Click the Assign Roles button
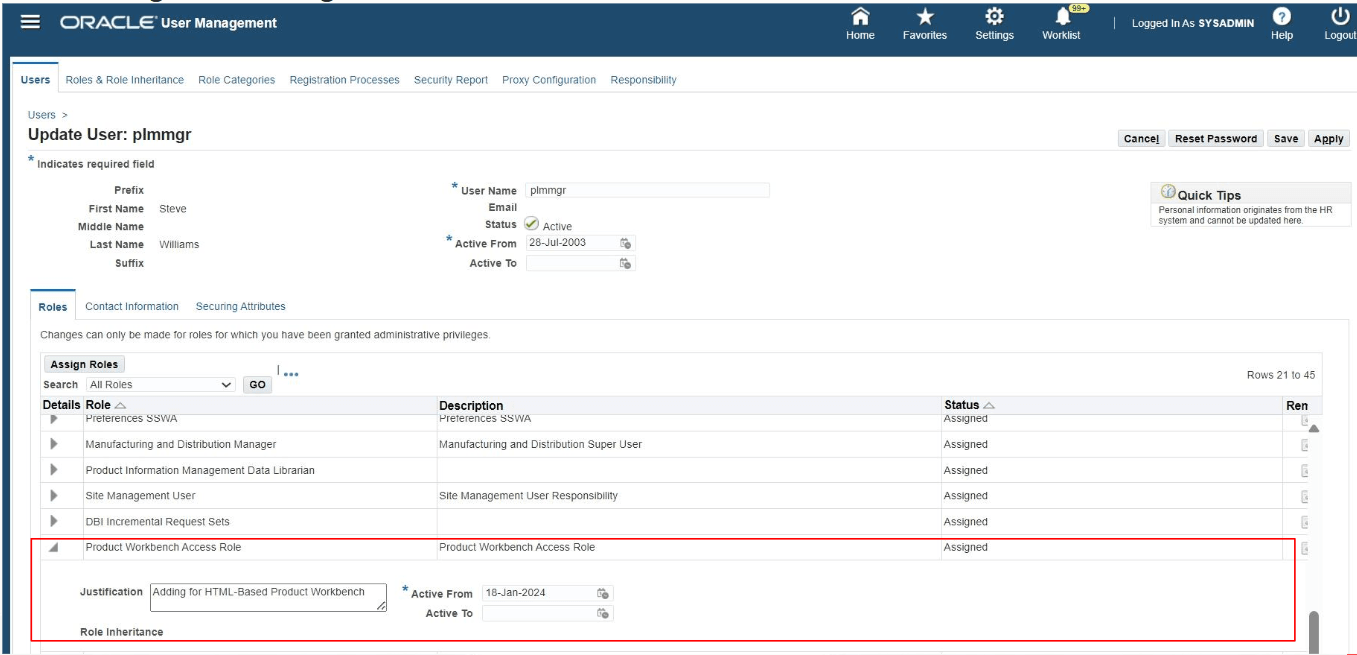Viewport: 1357px width, 655px height. coord(84,365)
